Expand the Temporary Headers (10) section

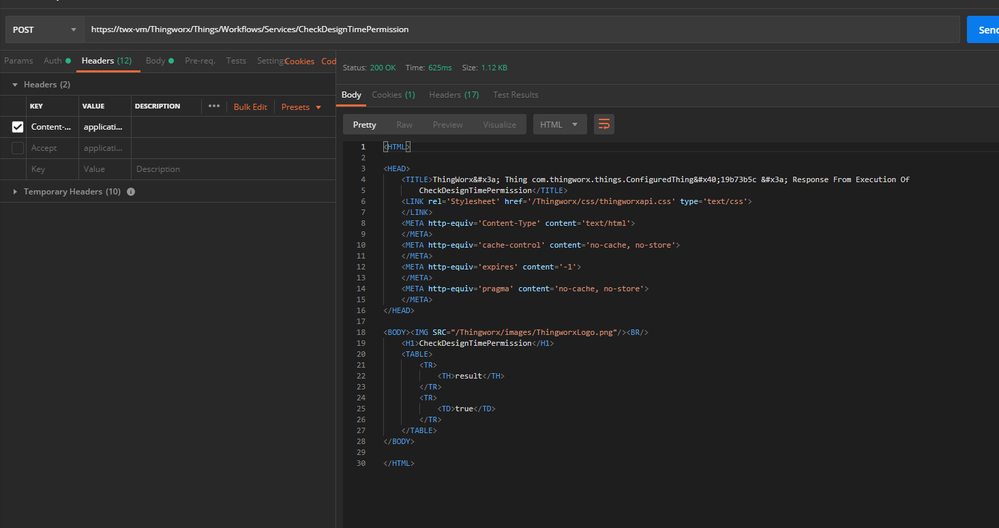click(15, 191)
